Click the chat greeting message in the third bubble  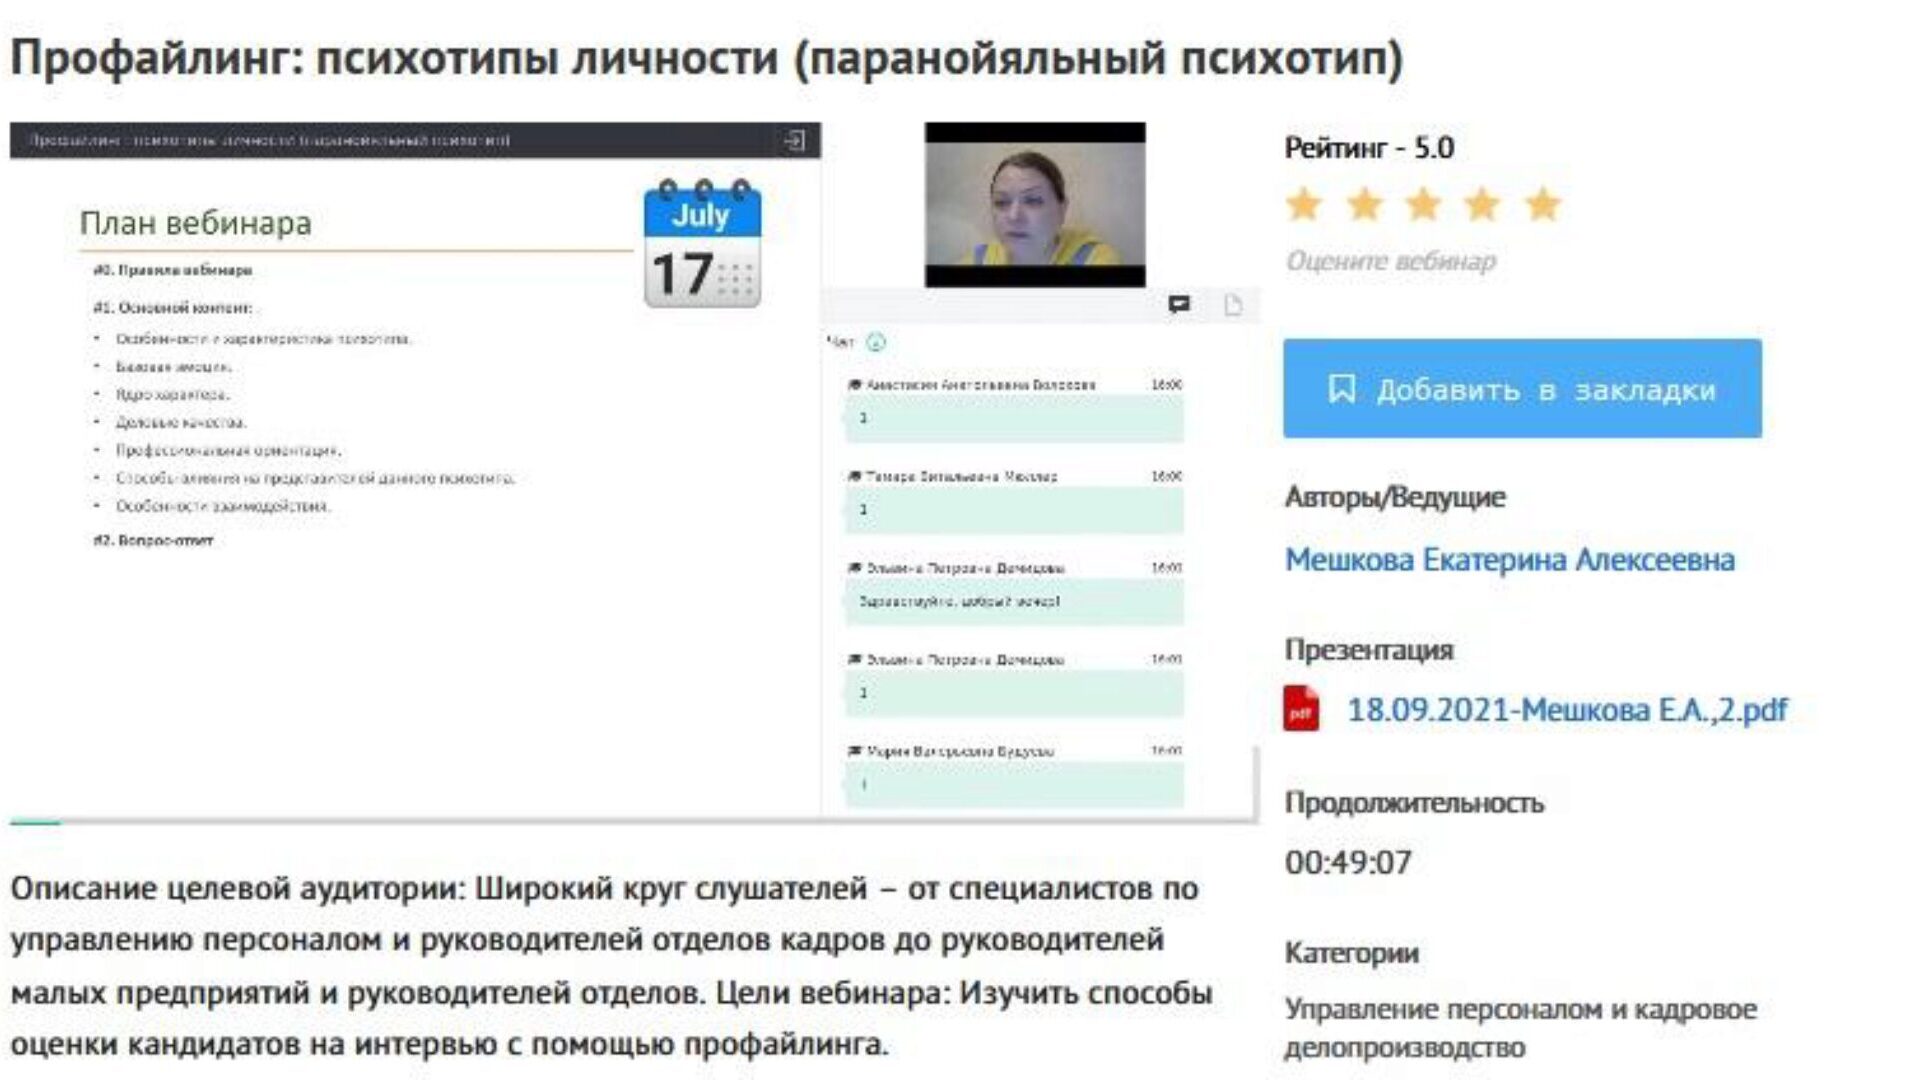[x=959, y=601]
